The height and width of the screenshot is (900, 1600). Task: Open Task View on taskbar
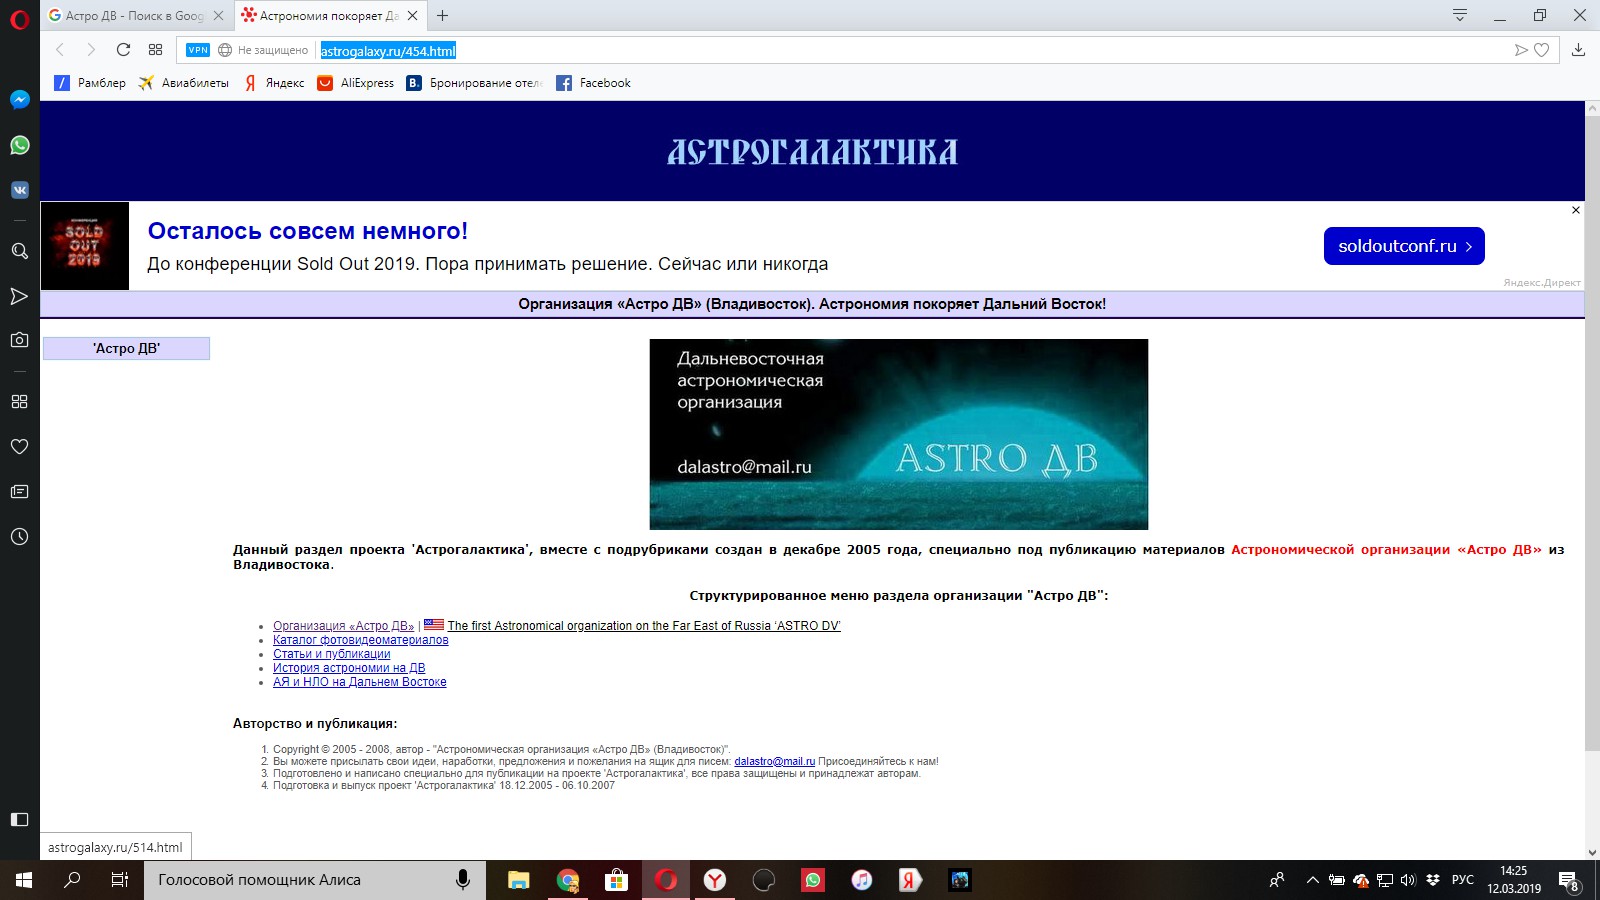(x=119, y=880)
